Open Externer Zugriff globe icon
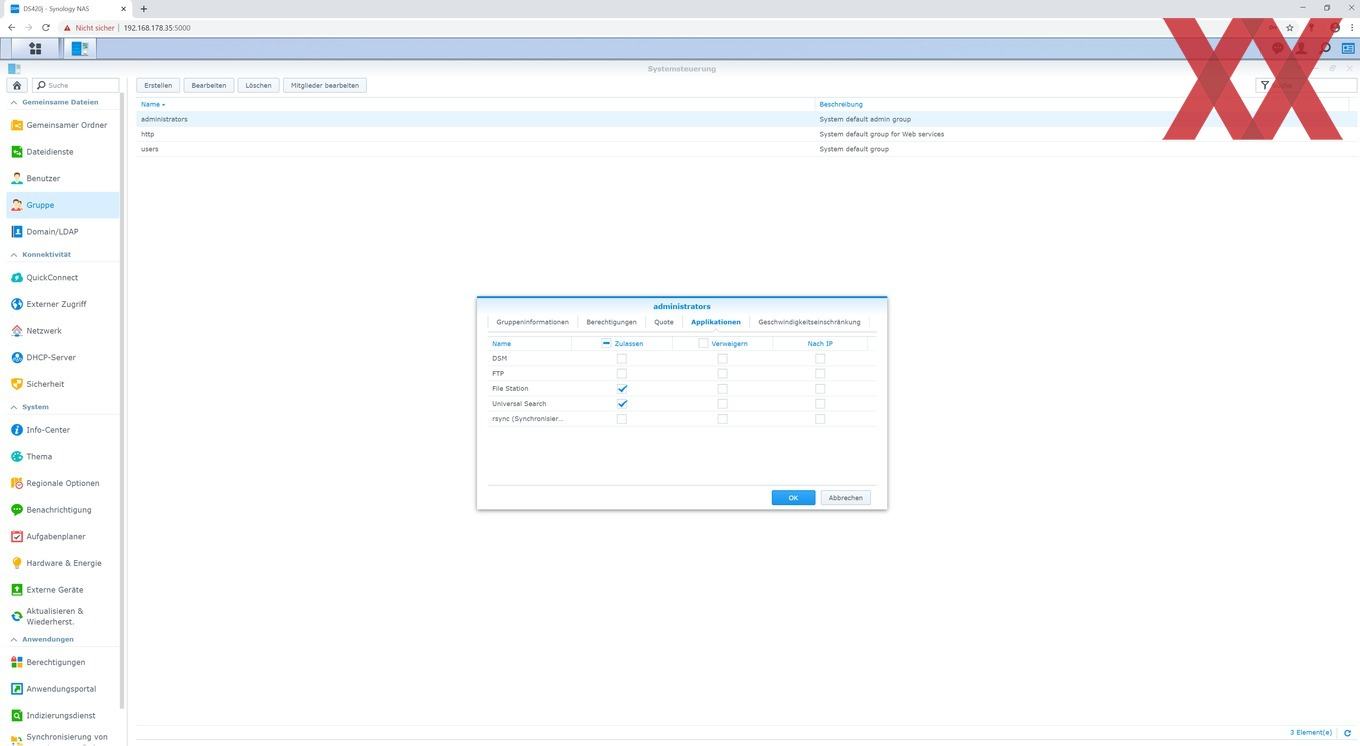The height and width of the screenshot is (746, 1360). (x=17, y=304)
